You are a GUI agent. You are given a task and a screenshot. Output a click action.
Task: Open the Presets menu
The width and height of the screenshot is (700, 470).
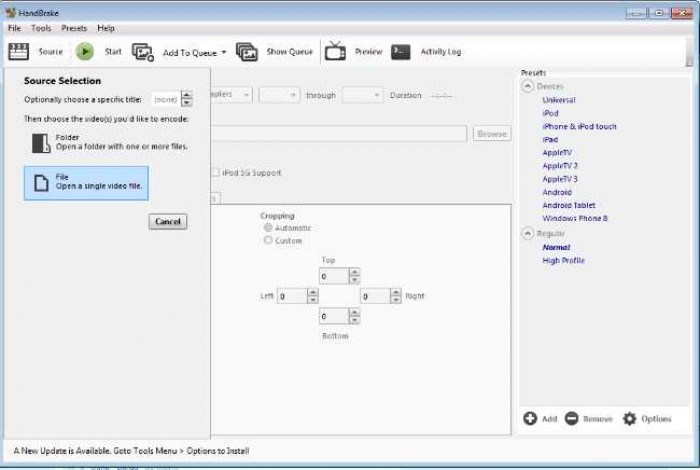click(x=74, y=28)
